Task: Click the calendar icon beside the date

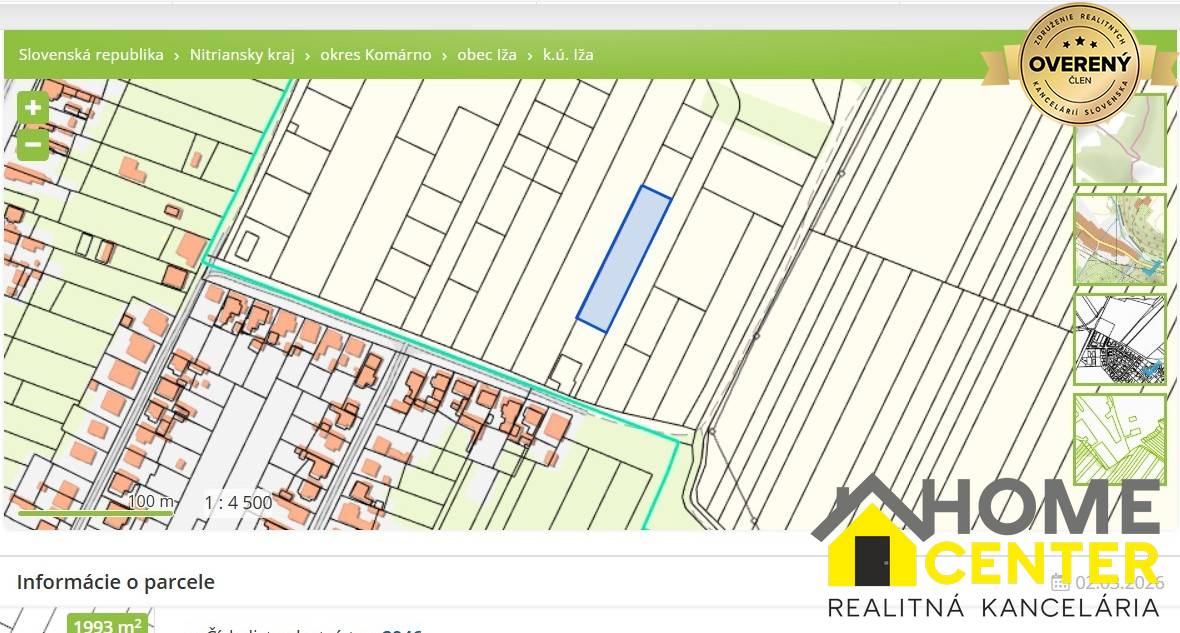Action: (x=1060, y=582)
